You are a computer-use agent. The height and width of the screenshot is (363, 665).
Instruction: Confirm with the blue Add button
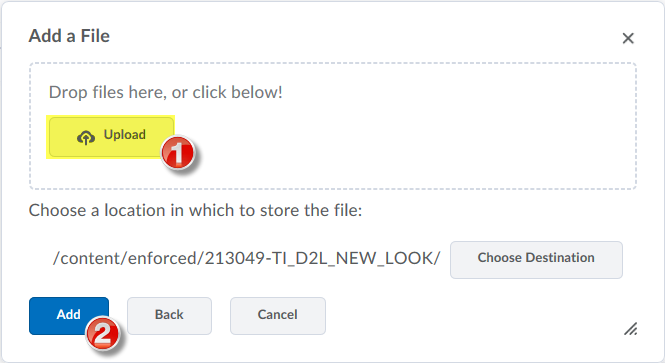(x=69, y=316)
